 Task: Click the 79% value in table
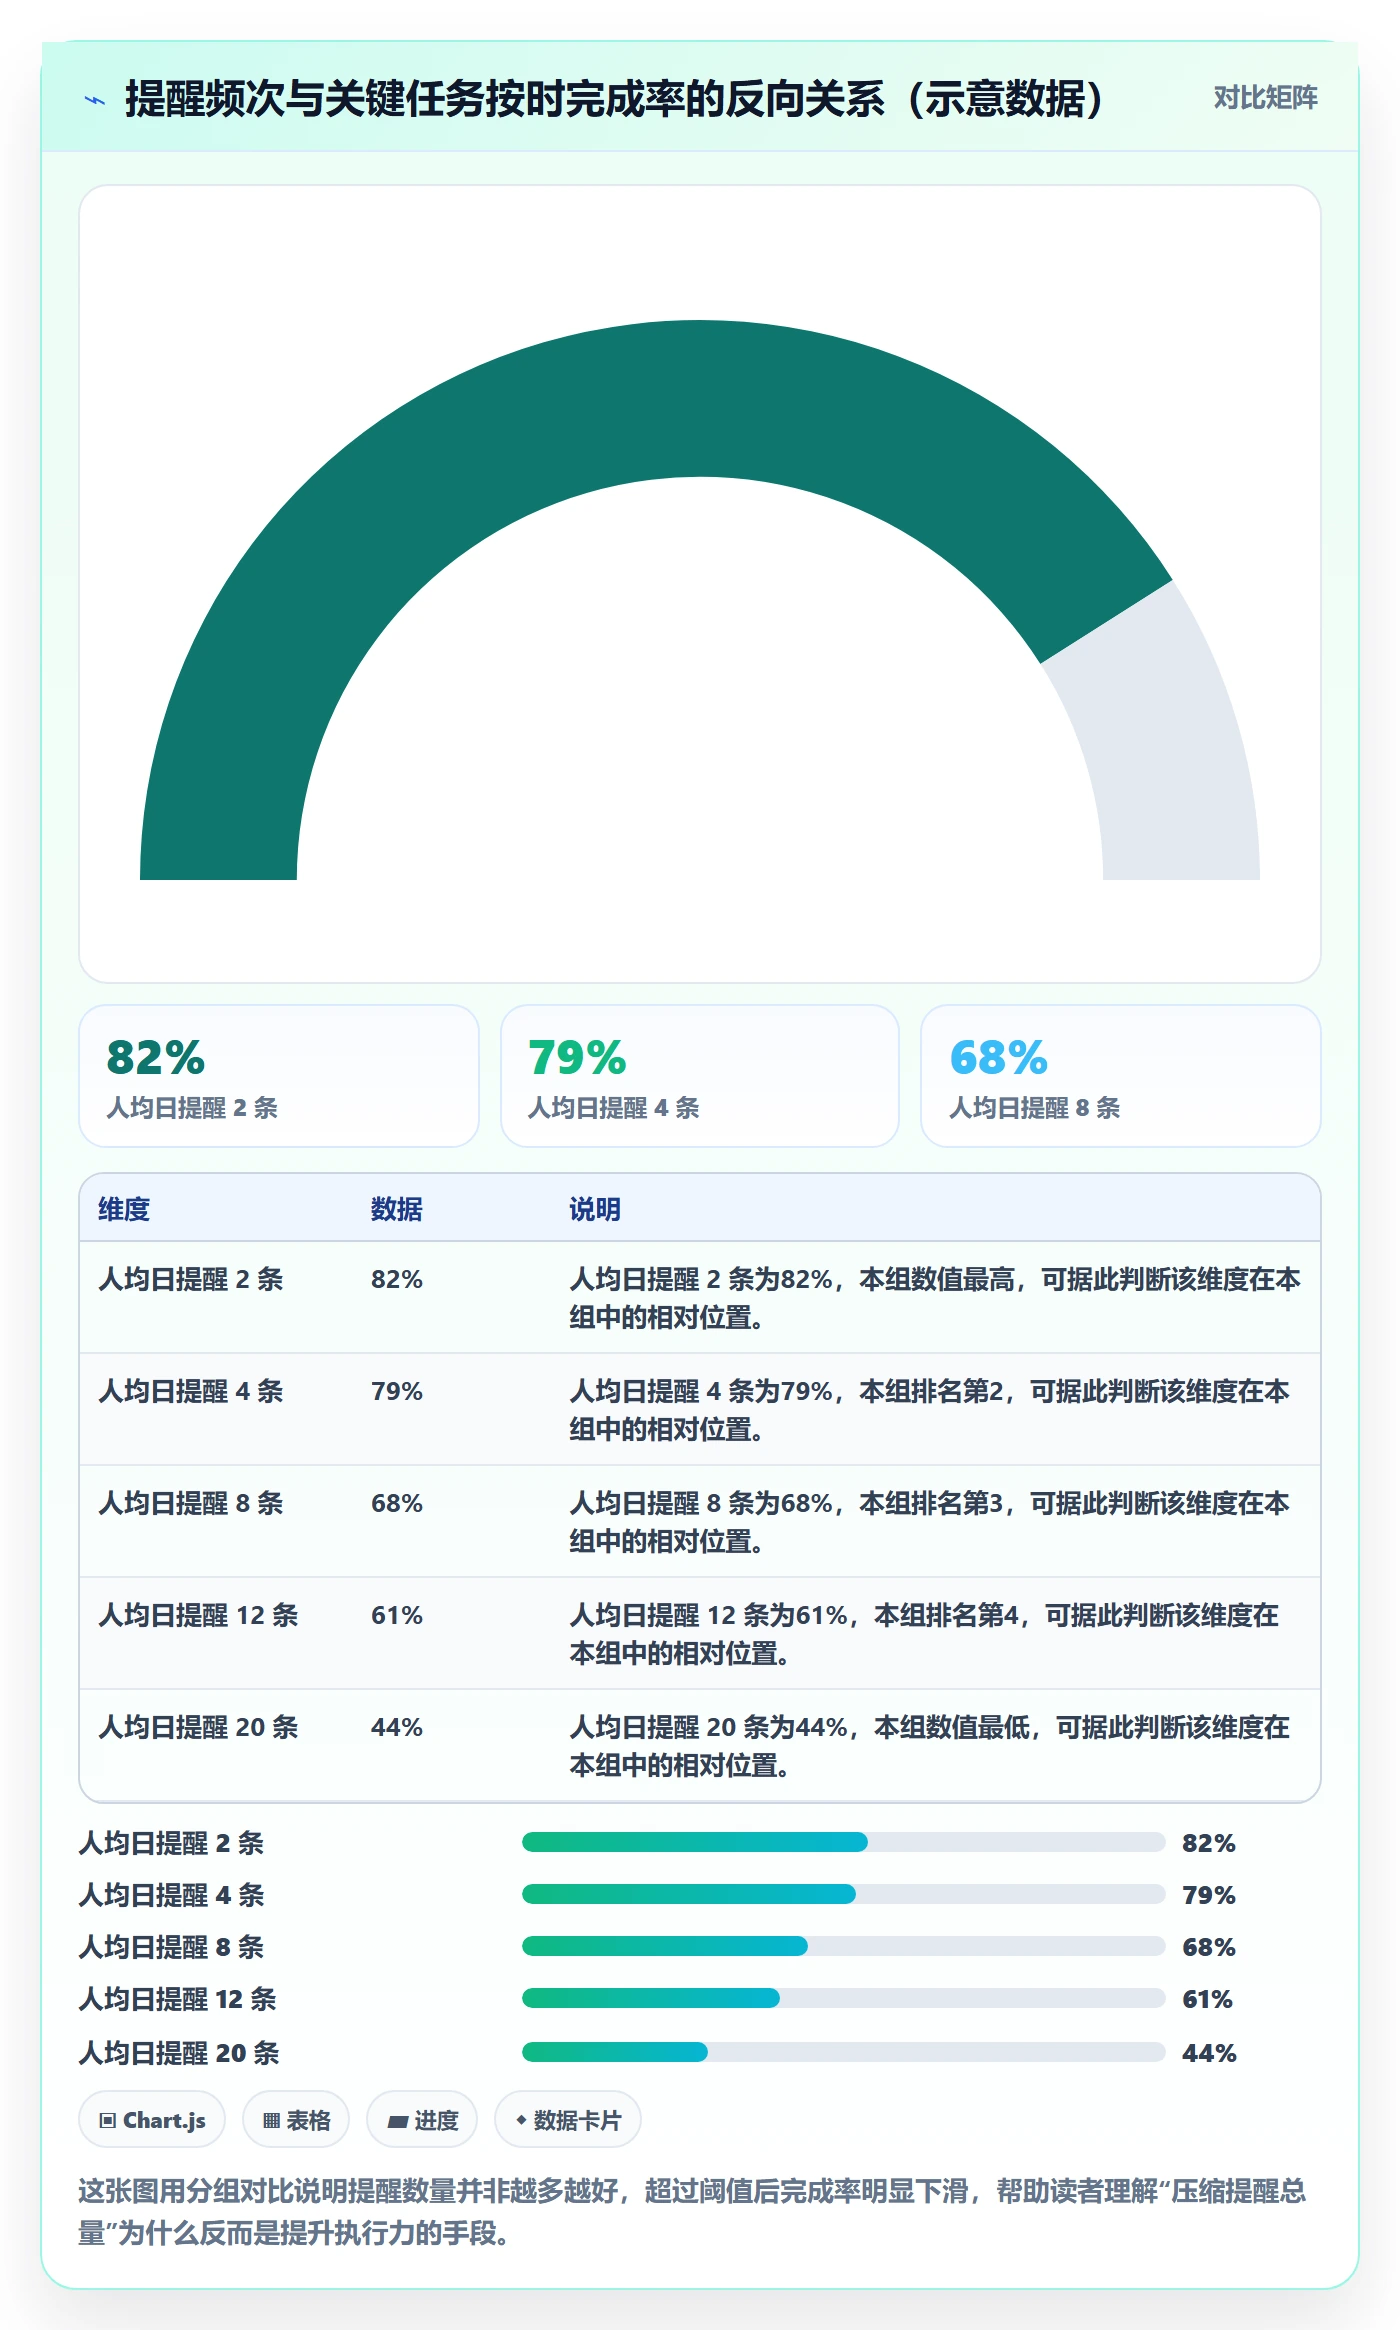pyautogui.click(x=397, y=1391)
